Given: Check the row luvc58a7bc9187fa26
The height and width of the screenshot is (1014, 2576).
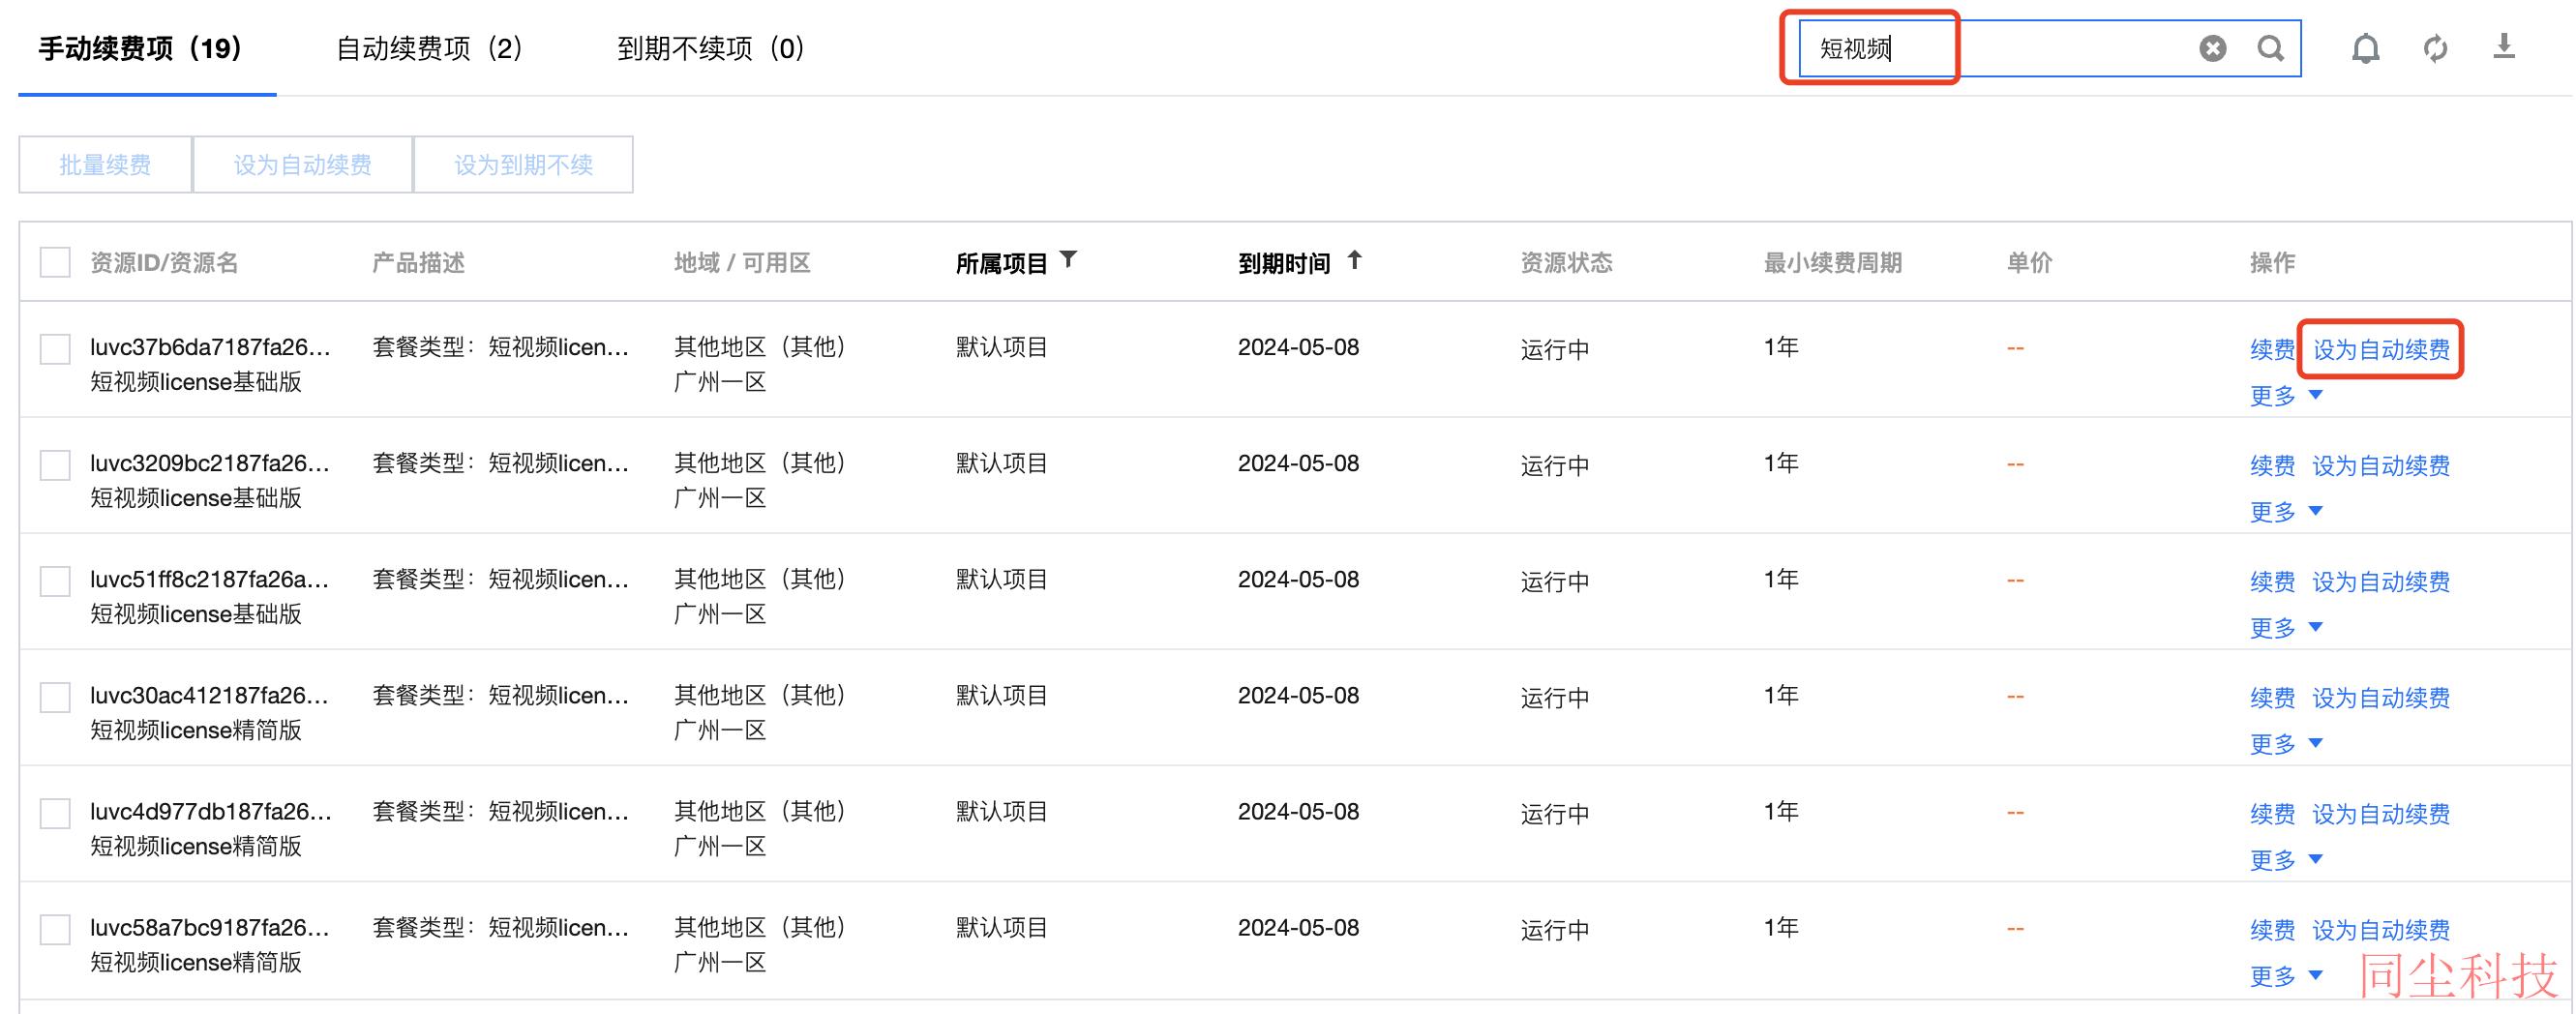Looking at the screenshot, I should click(x=55, y=929).
